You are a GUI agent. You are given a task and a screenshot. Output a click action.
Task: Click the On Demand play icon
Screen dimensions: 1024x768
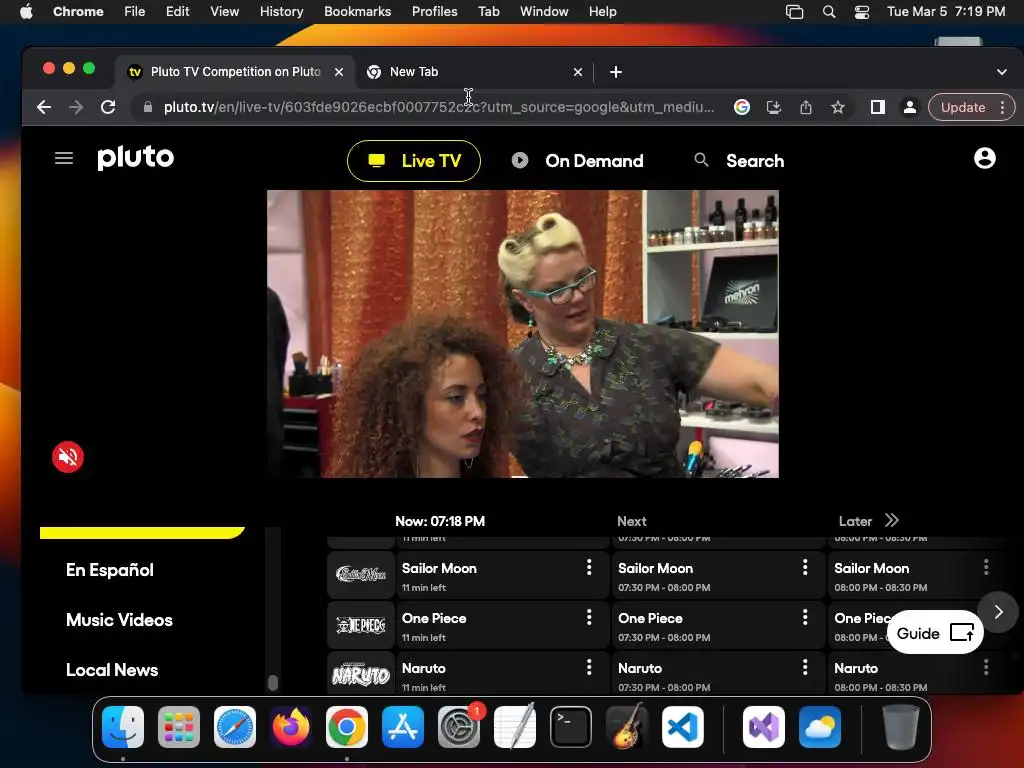click(x=520, y=160)
